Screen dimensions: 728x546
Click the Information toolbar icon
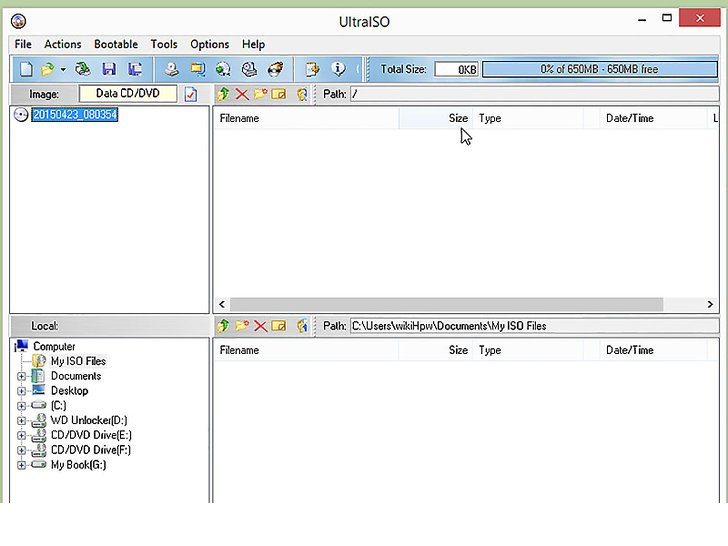338,69
